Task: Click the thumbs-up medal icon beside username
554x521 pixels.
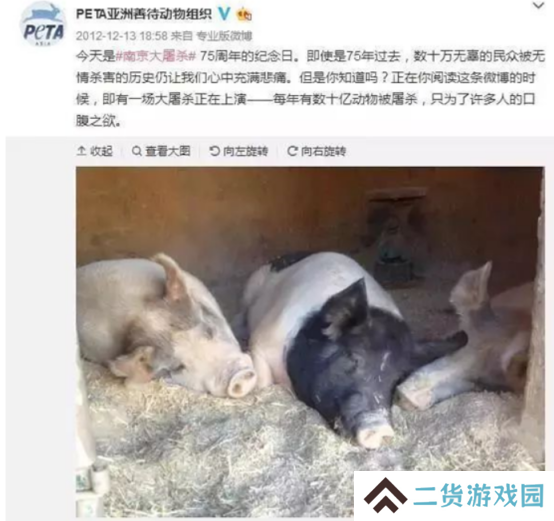Action: [x=244, y=14]
